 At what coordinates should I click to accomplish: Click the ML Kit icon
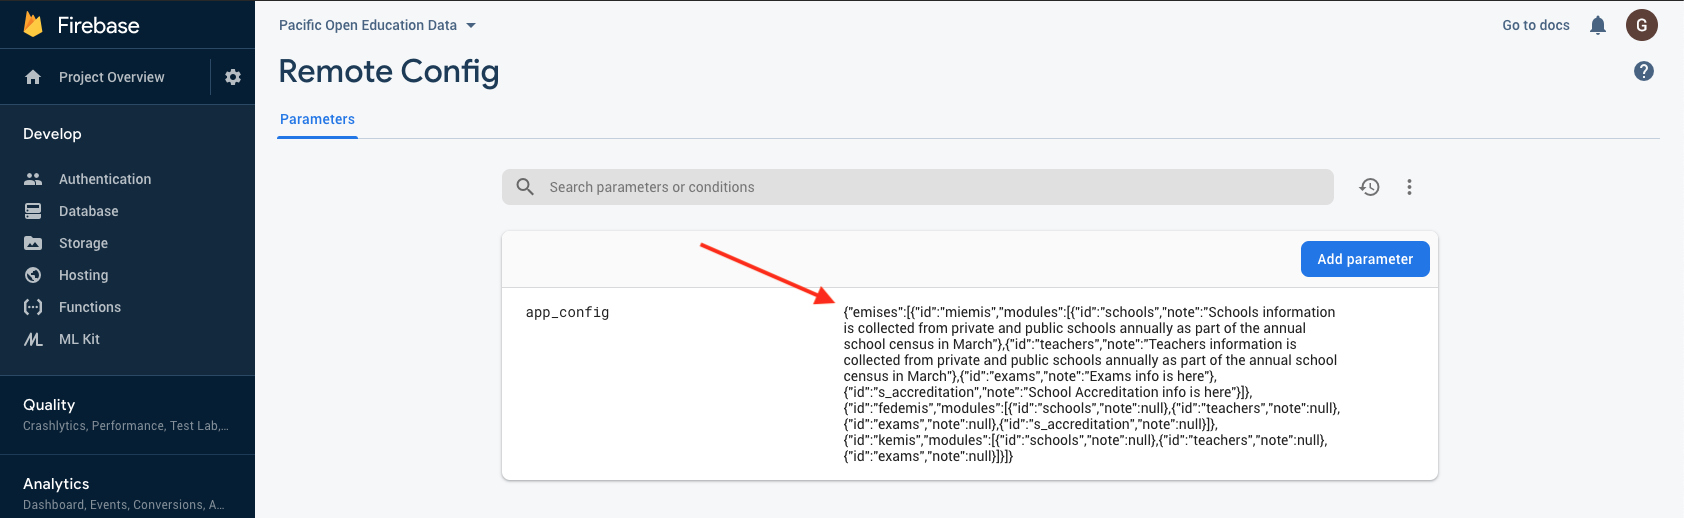click(x=33, y=339)
